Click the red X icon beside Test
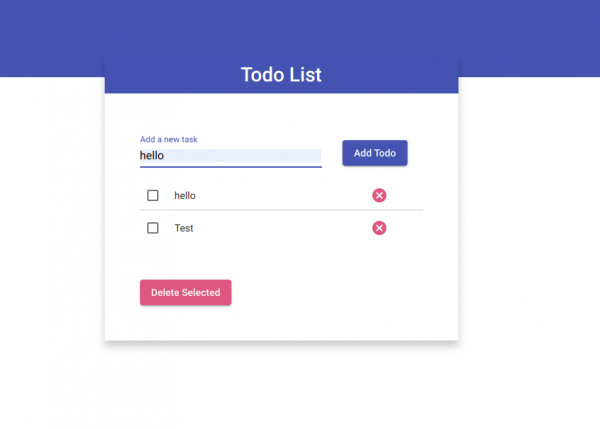Viewport: 600px width, 429px height. (x=379, y=228)
